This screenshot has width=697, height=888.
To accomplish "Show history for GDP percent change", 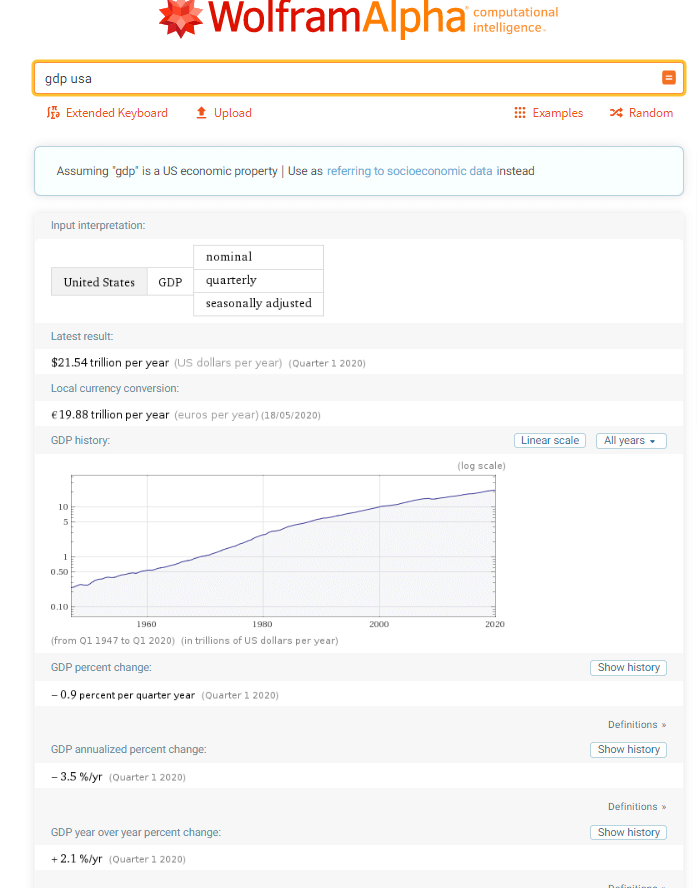I will point(628,668).
